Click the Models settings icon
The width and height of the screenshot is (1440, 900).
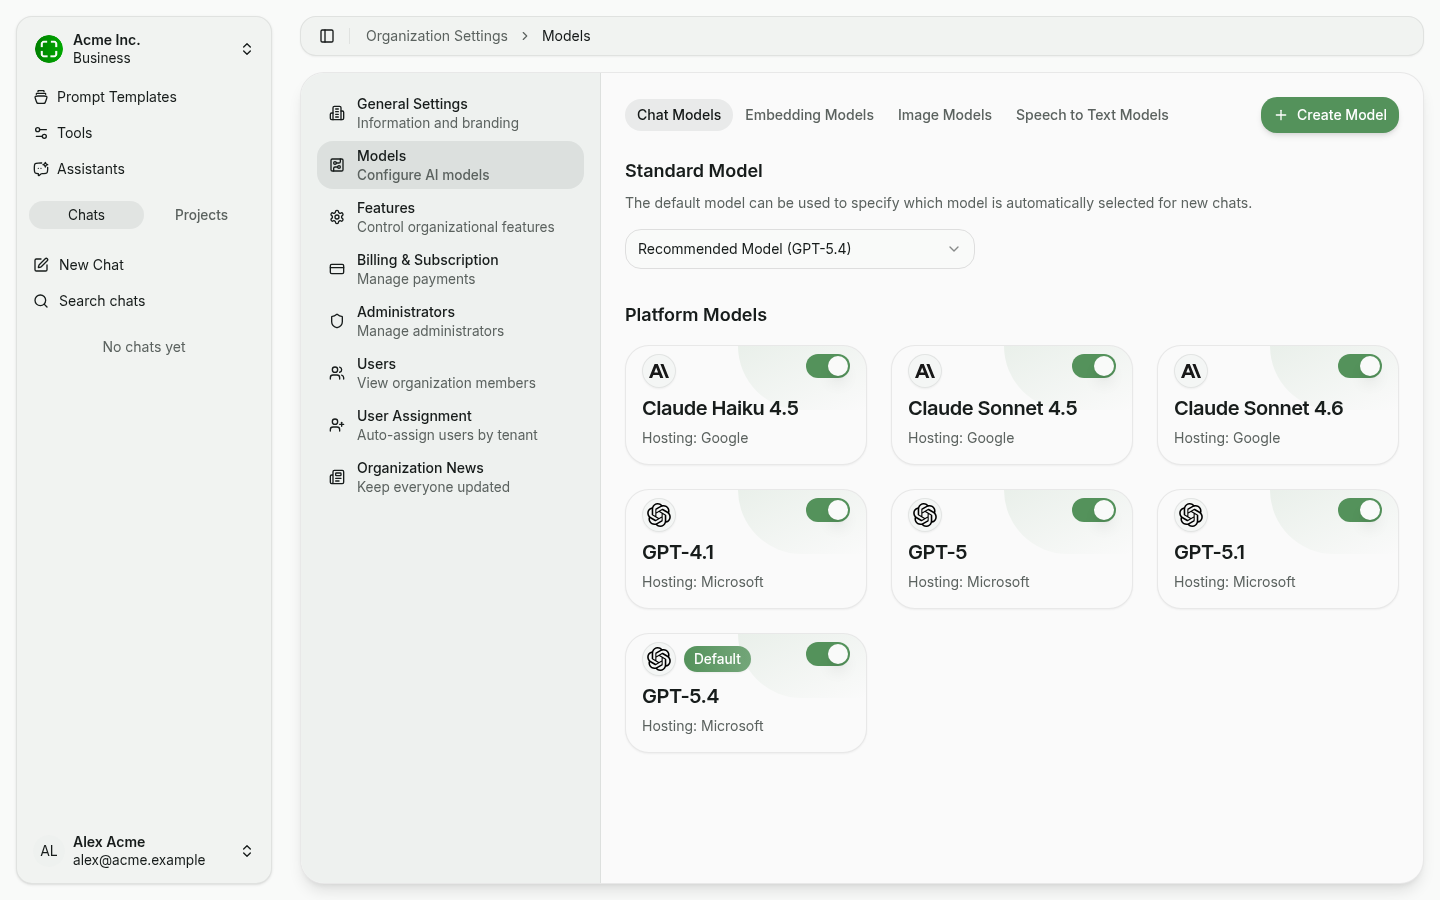coord(337,165)
